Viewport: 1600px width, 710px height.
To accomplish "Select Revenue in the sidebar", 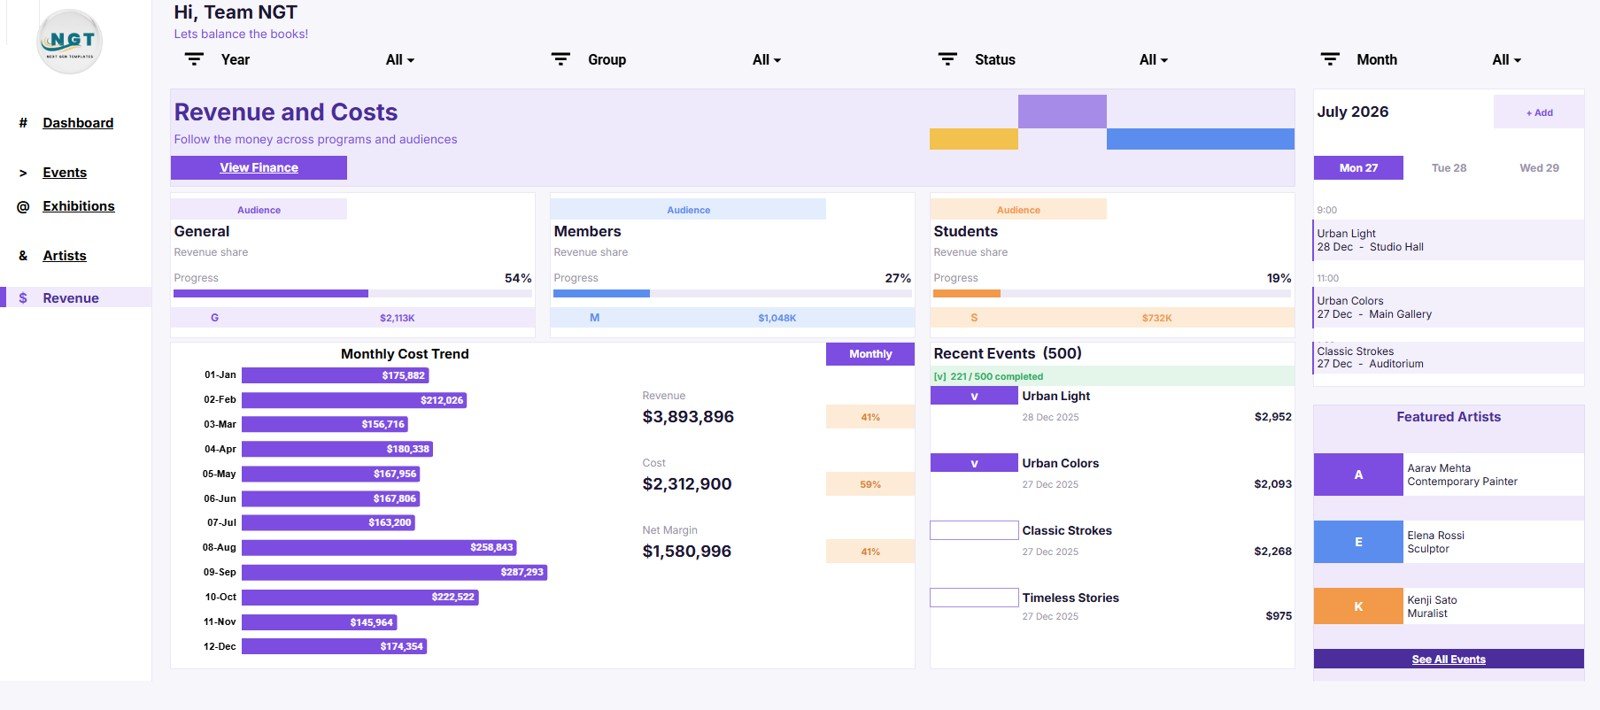I will click(x=71, y=298).
